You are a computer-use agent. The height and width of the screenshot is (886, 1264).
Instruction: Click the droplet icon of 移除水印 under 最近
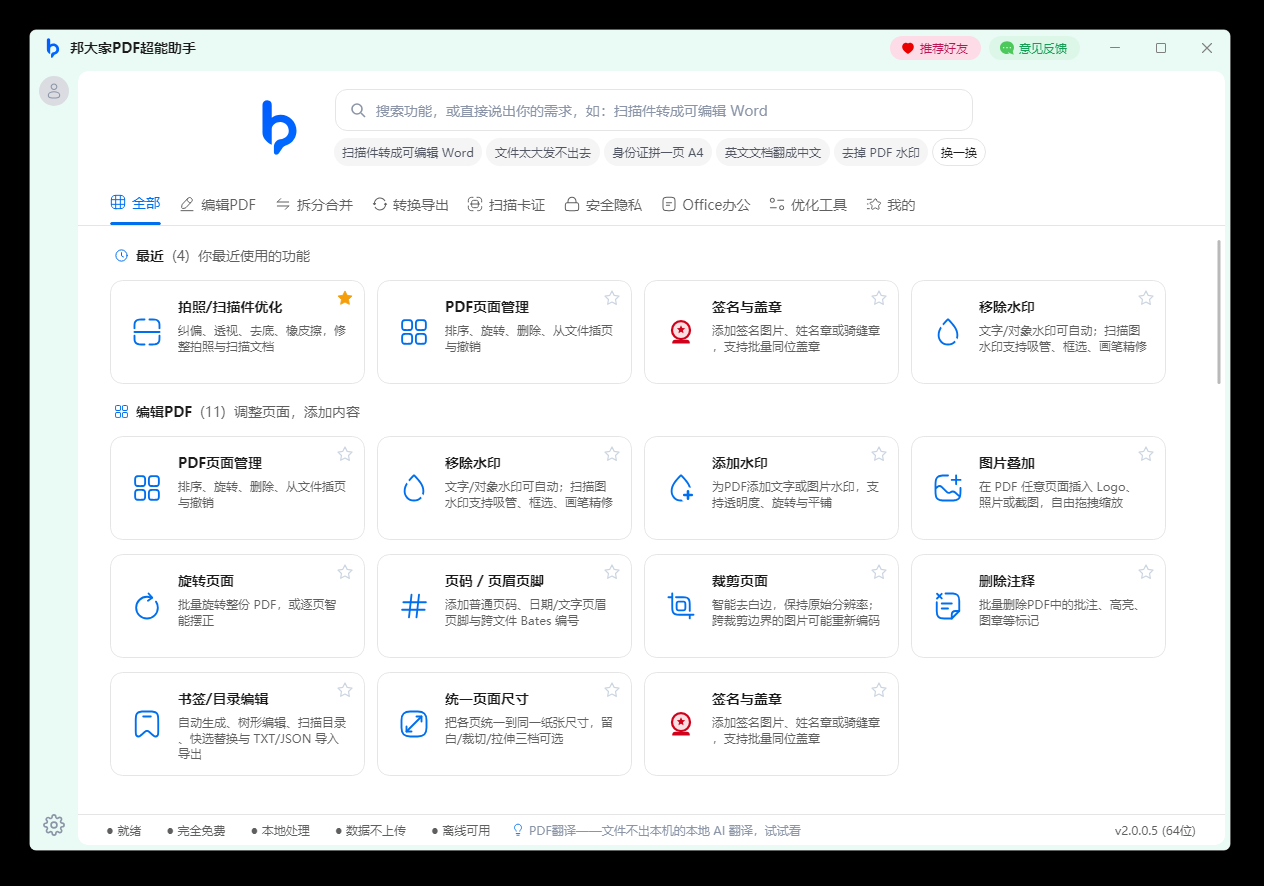(x=948, y=332)
